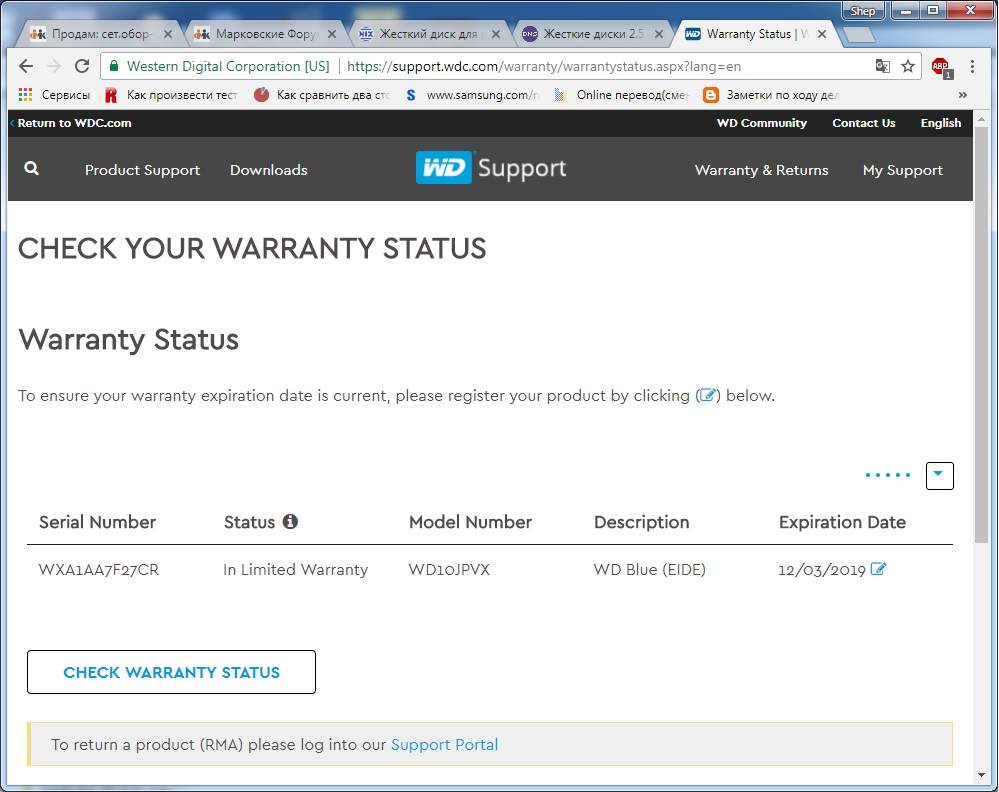999x792 pixels.
Task: Open the Сервисы apps grid shortcut
Action: click(54, 95)
